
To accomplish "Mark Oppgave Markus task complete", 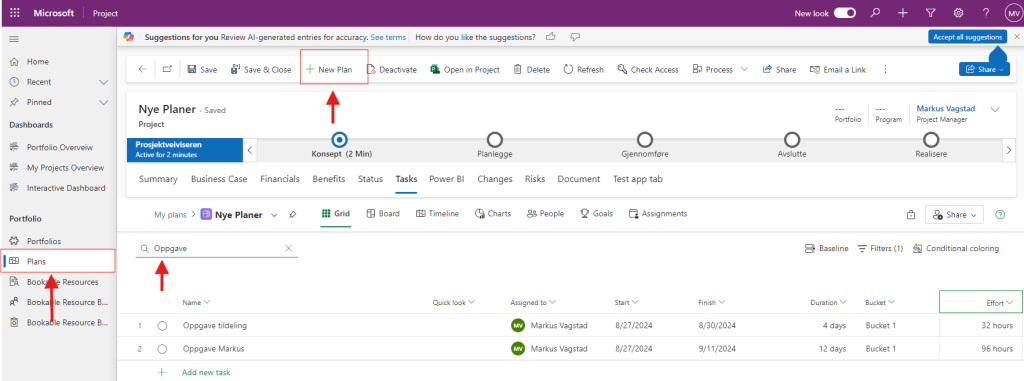I will 162,349.
